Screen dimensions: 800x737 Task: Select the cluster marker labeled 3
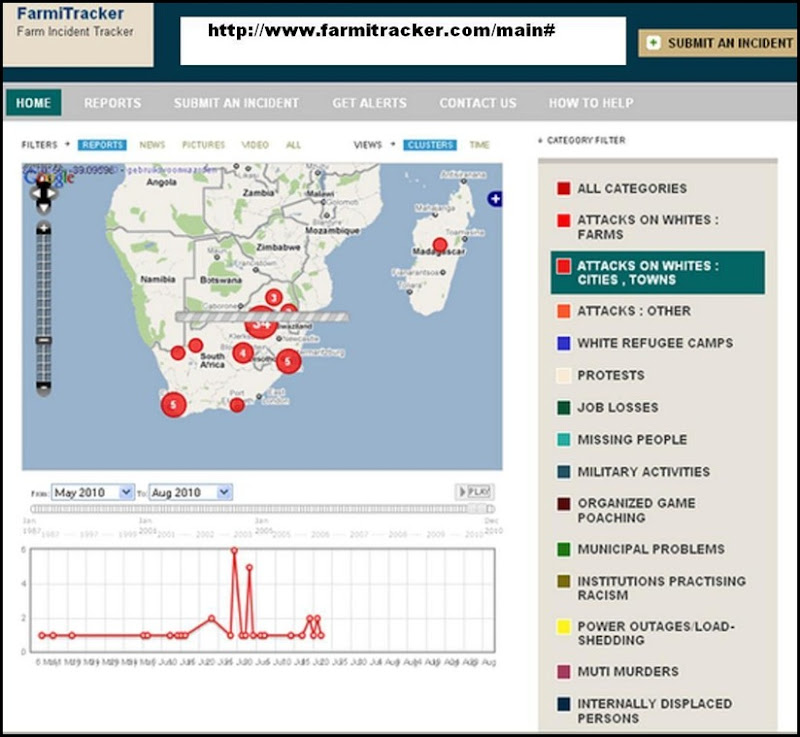click(273, 297)
